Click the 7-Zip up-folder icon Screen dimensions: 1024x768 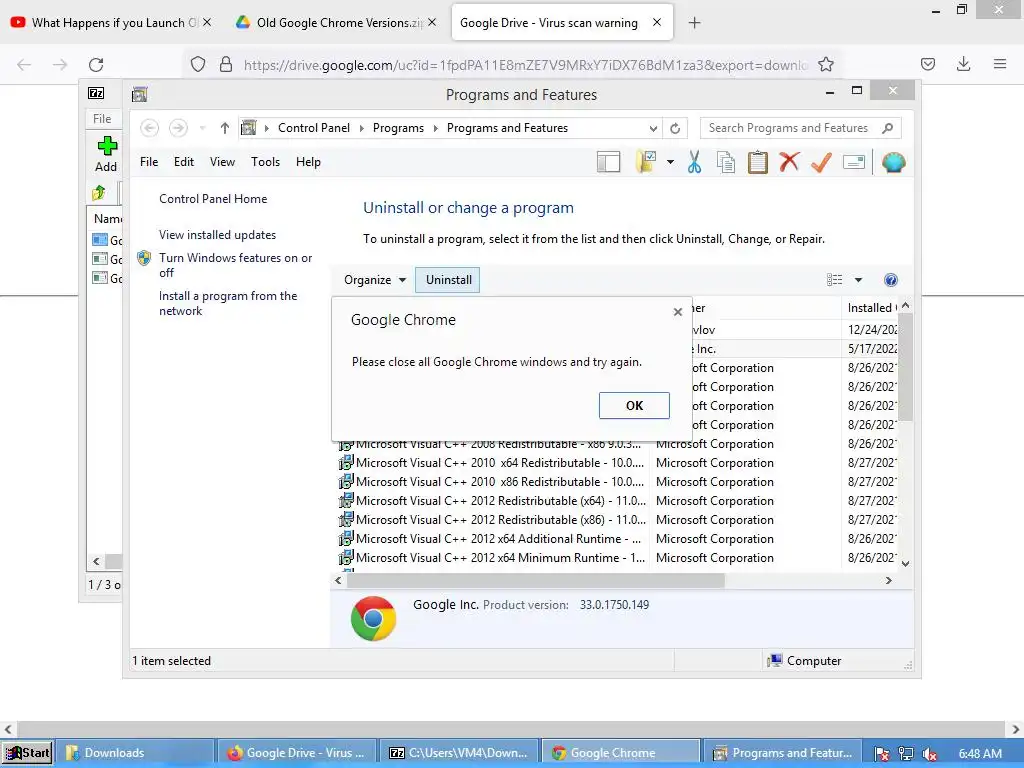point(99,193)
